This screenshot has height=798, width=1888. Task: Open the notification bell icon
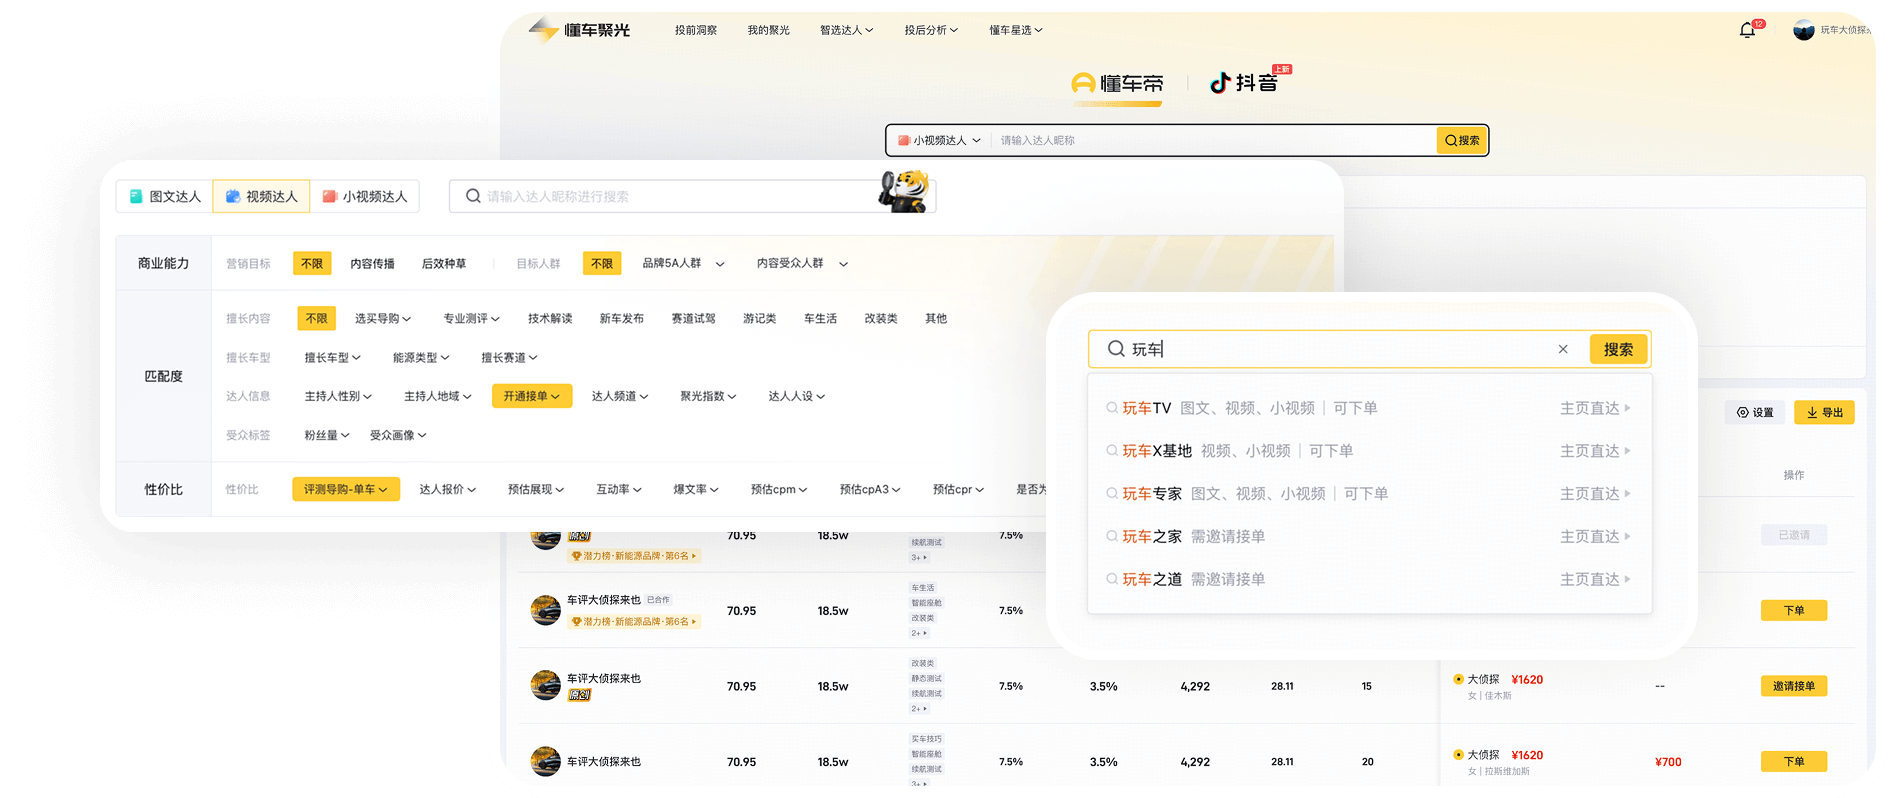[x=1747, y=30]
